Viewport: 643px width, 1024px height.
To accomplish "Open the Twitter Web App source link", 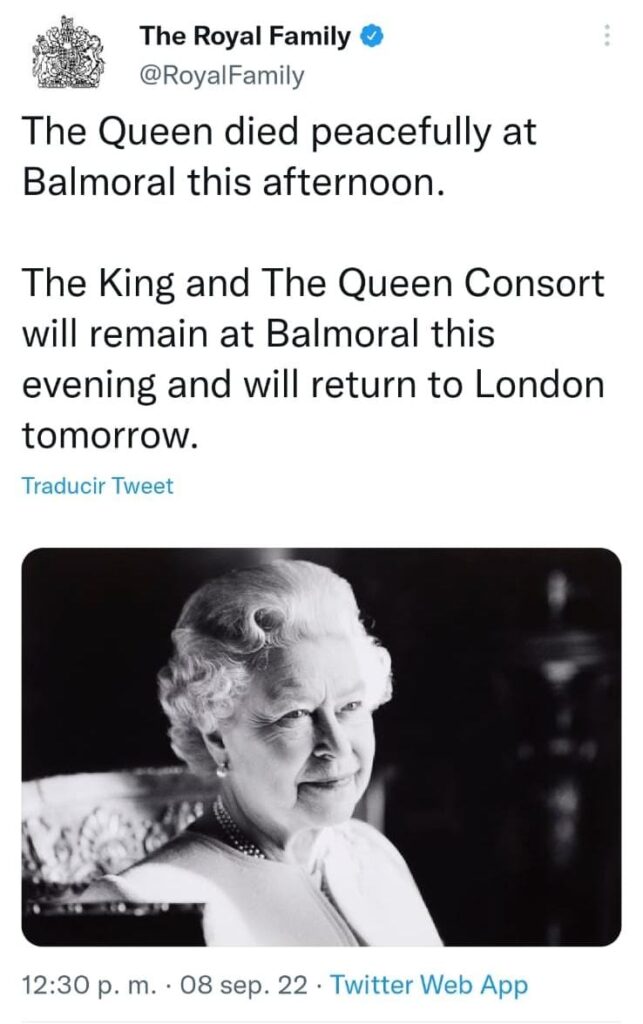I will (429, 985).
